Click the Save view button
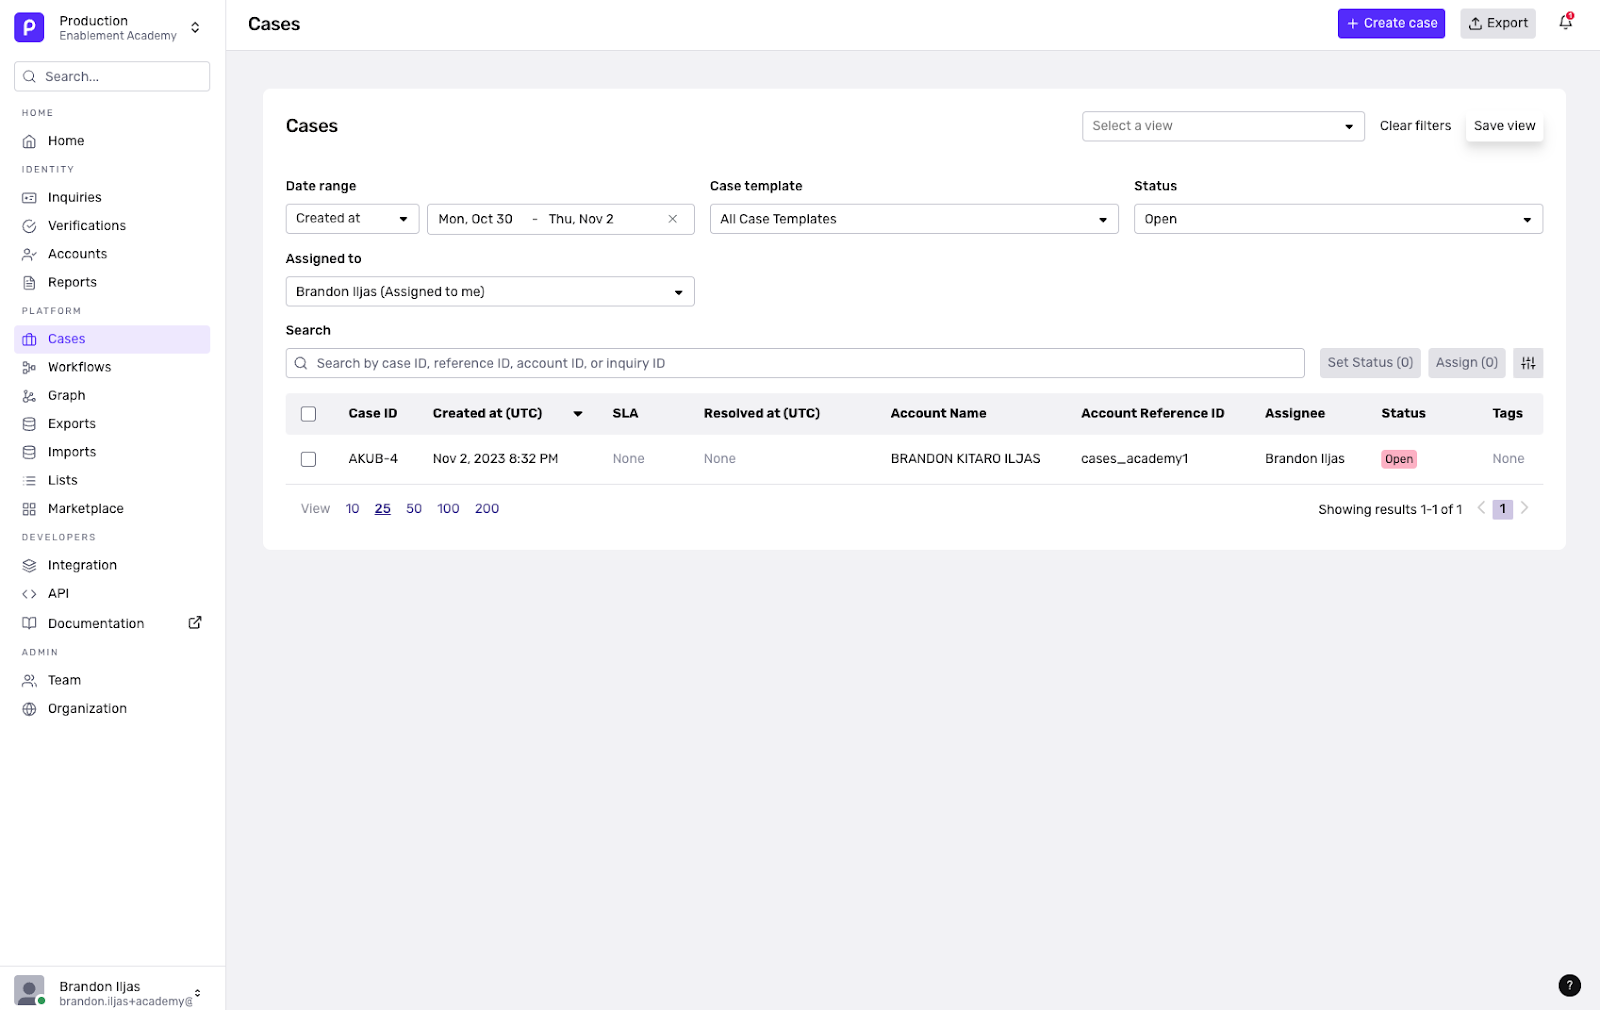Screen dimensions: 1600x1010 [x=1504, y=126]
